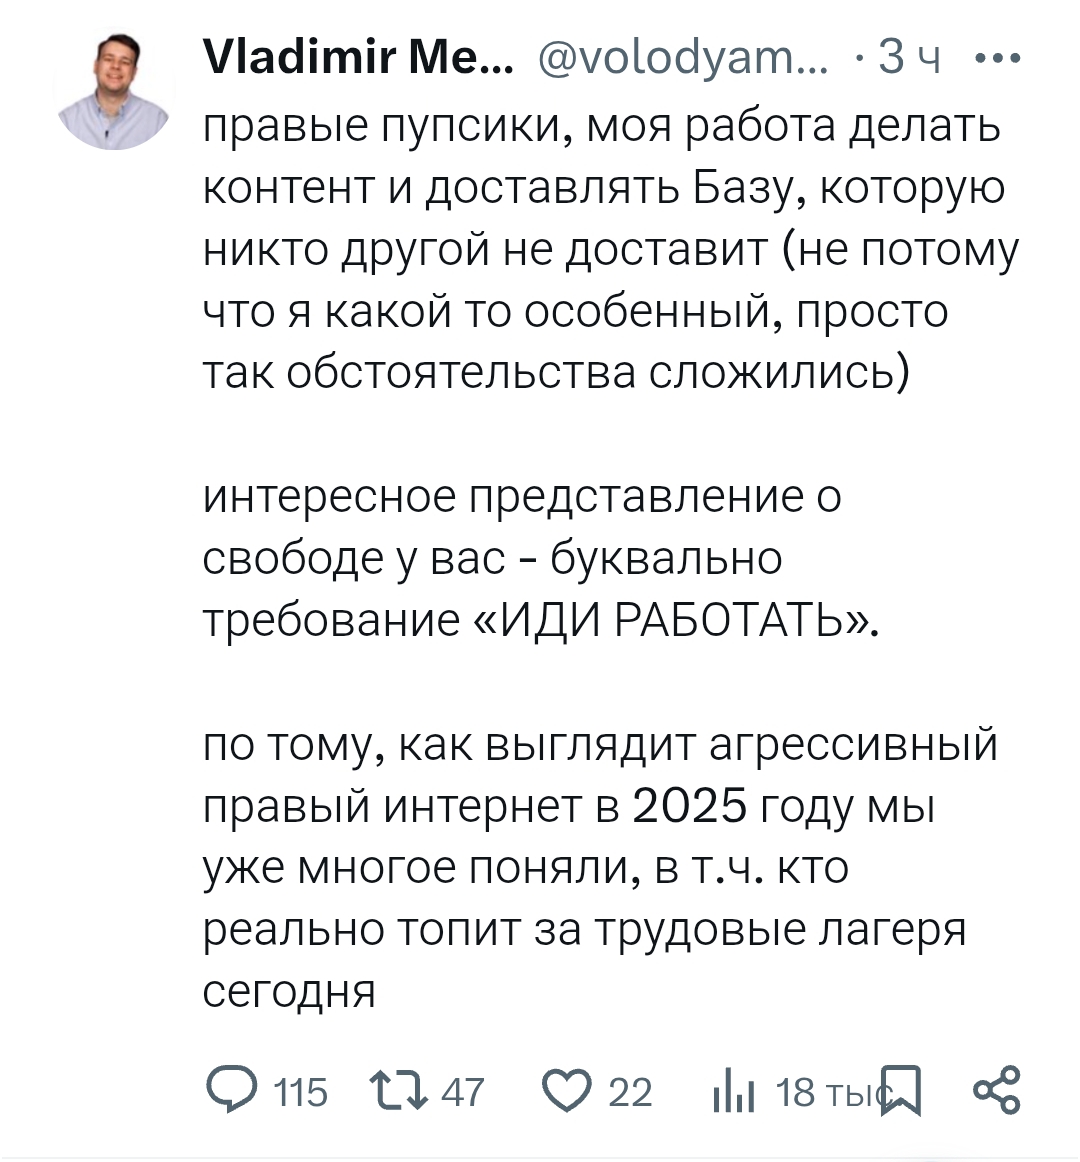Click the reply speech bubble icon
Viewport: 1080px width, 1162px height.
click(232, 1091)
